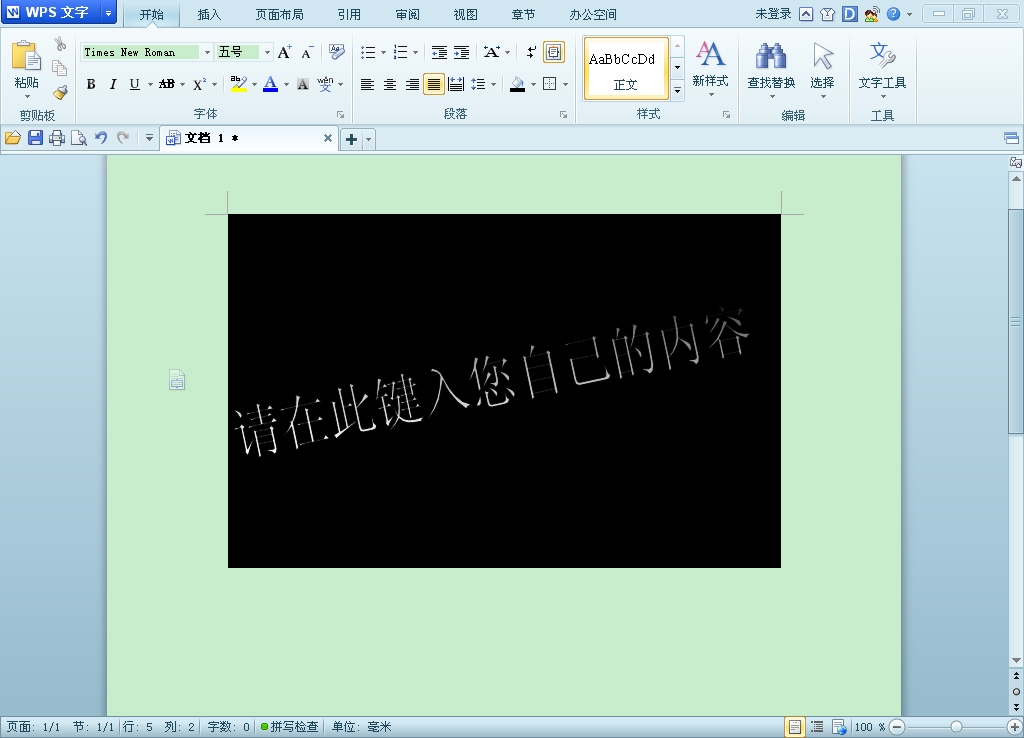Align text left
1024x738 pixels.
tap(368, 84)
